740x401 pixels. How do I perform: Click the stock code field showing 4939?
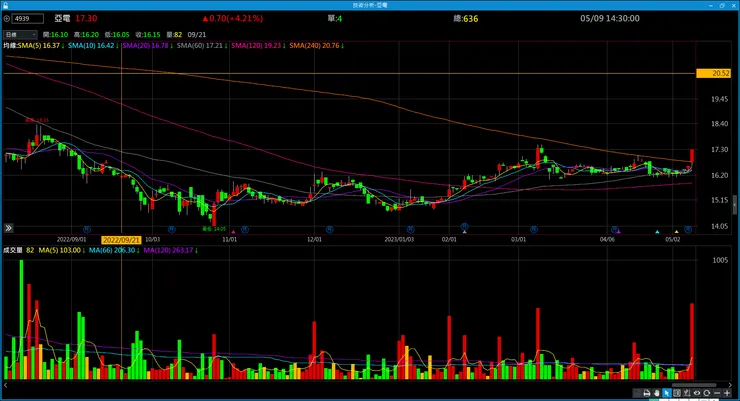click(27, 19)
